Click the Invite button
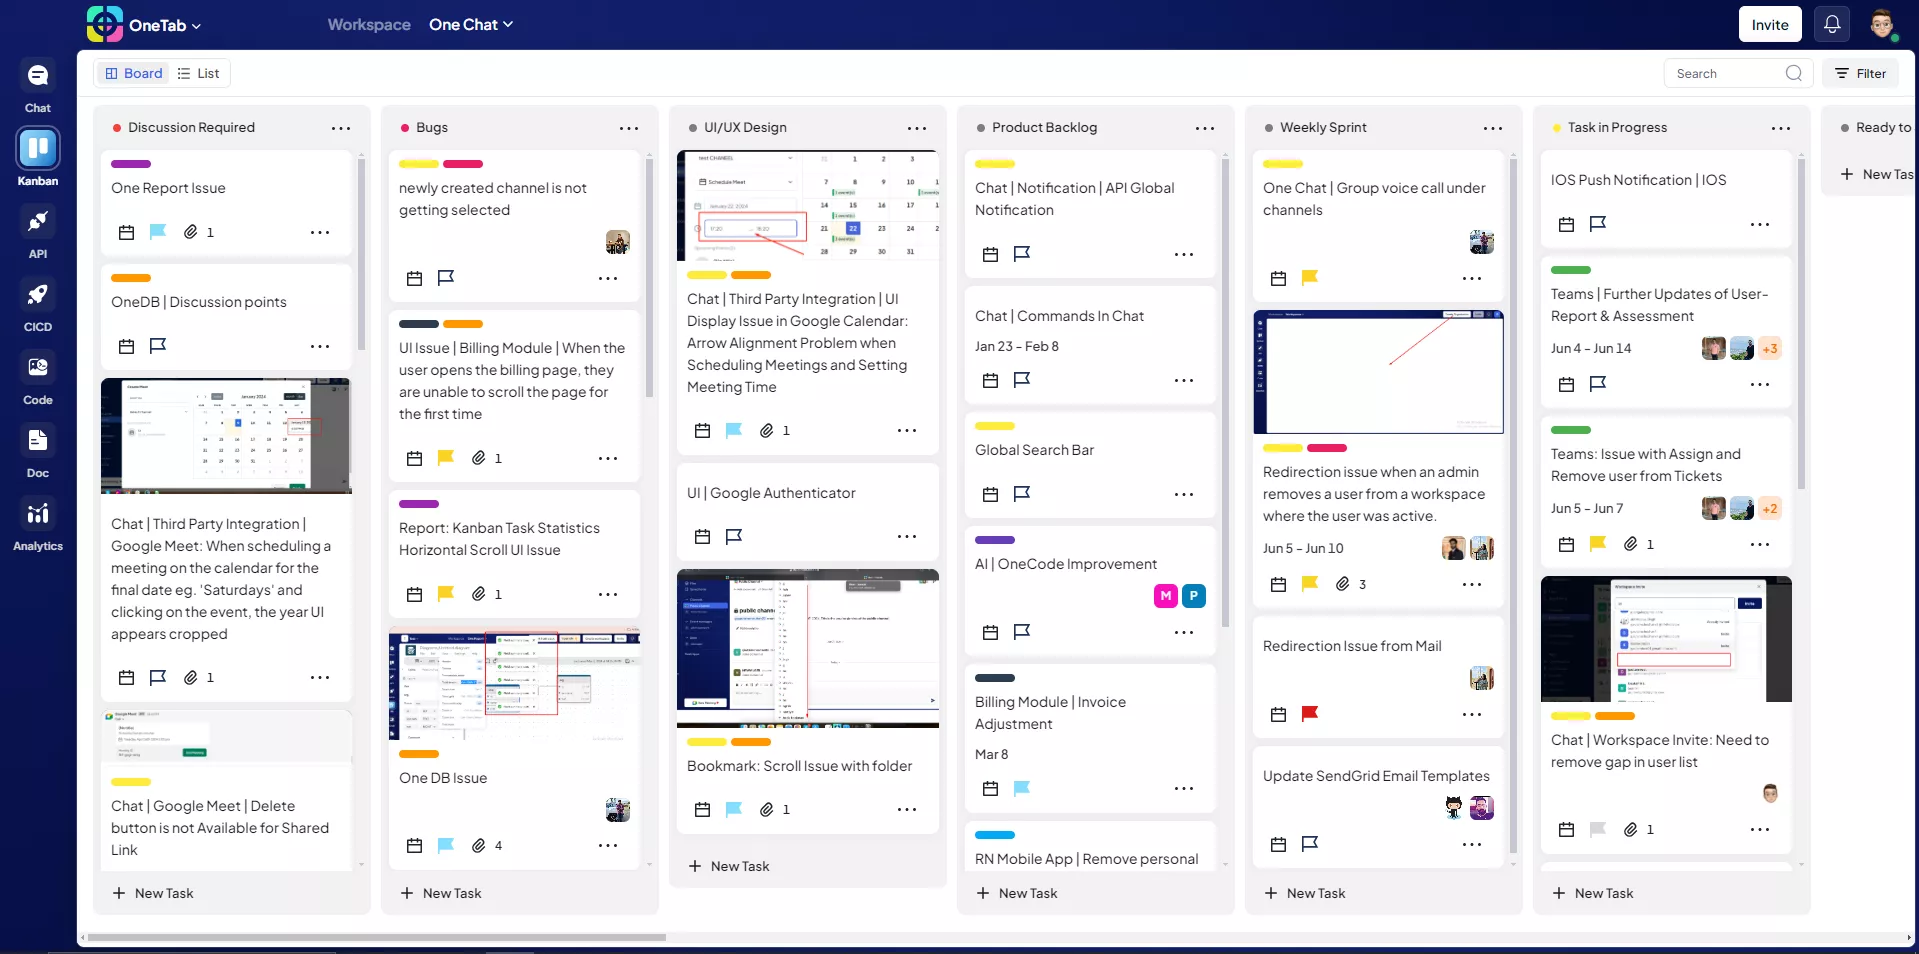Viewport: 1919px width, 954px height. click(1769, 25)
